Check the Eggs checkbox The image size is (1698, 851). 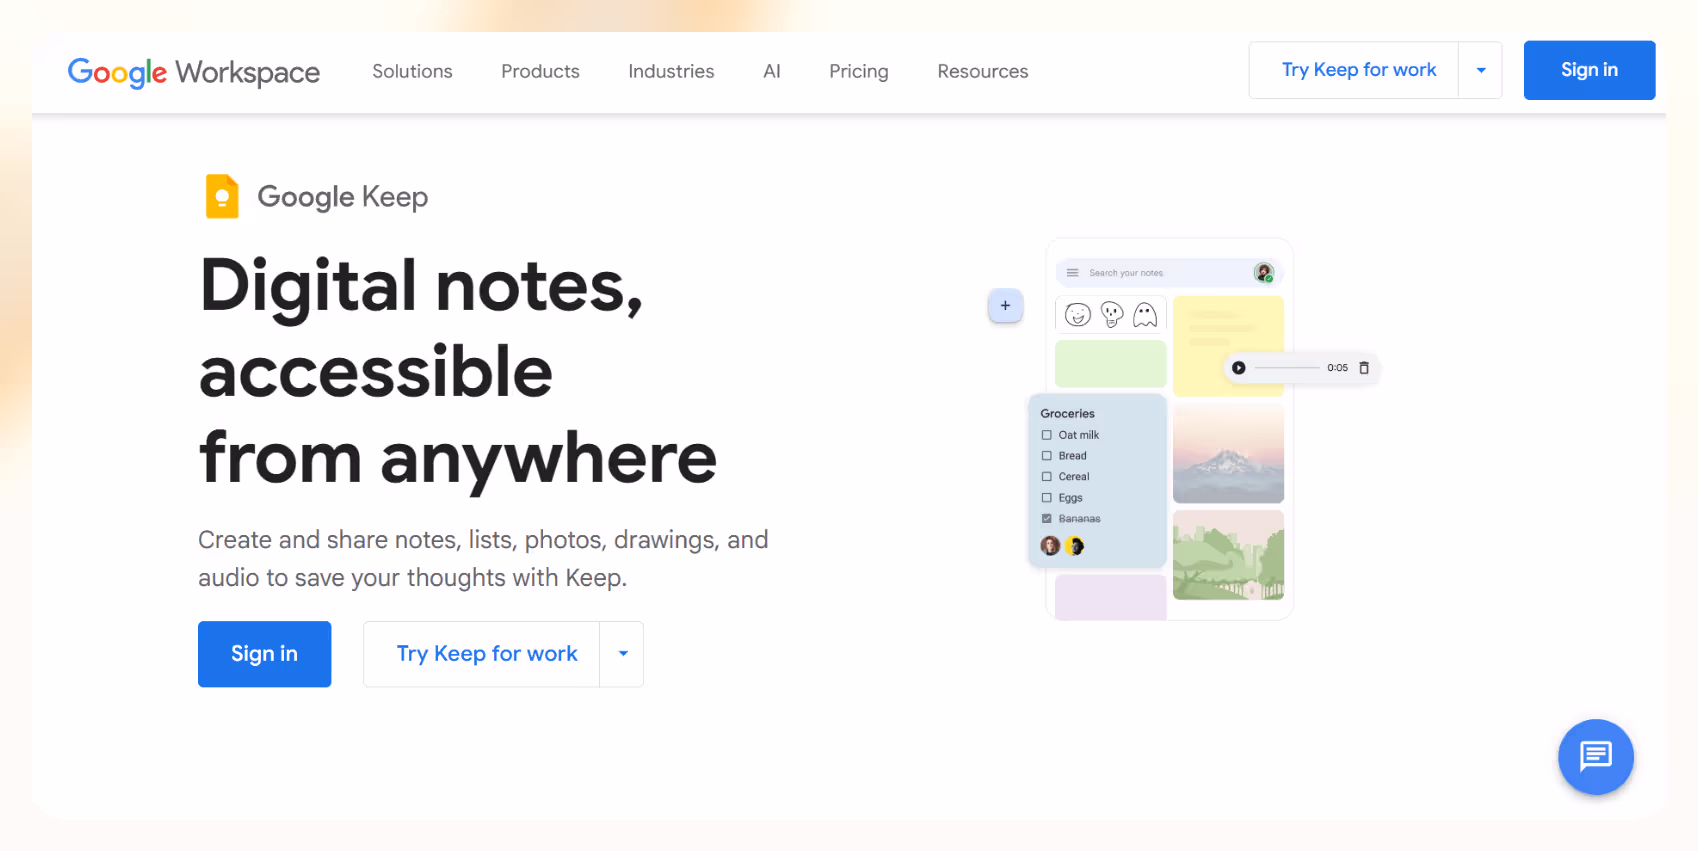coord(1047,498)
